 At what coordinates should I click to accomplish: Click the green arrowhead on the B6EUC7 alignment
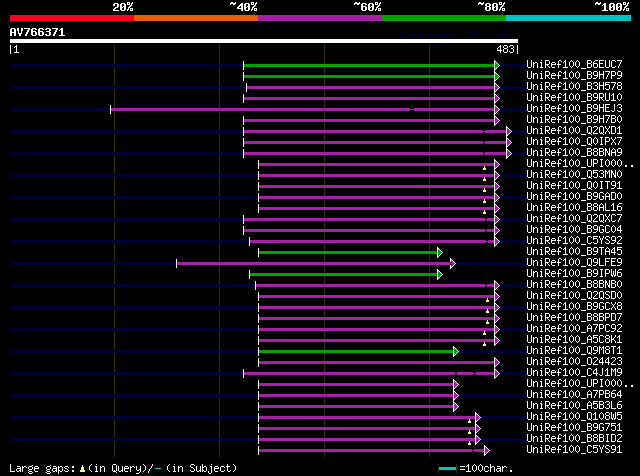[x=497, y=65]
